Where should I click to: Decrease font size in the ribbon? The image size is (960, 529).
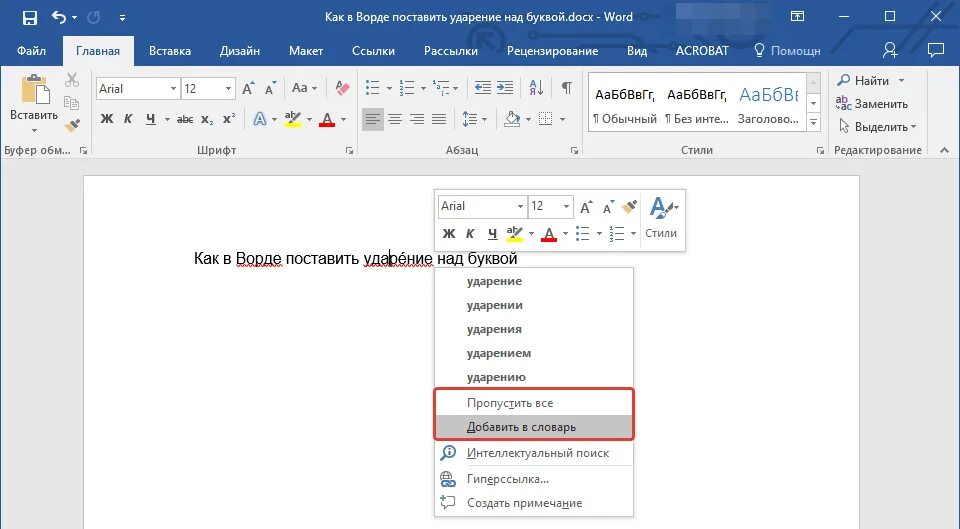[x=270, y=89]
